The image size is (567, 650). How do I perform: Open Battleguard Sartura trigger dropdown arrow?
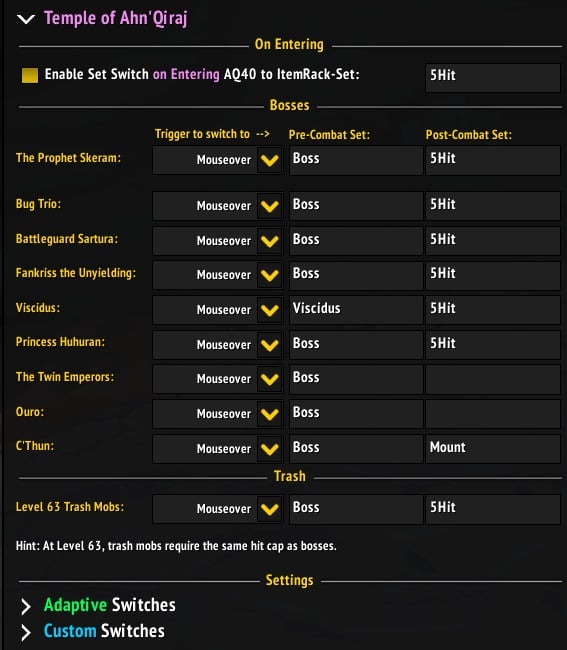point(270,241)
